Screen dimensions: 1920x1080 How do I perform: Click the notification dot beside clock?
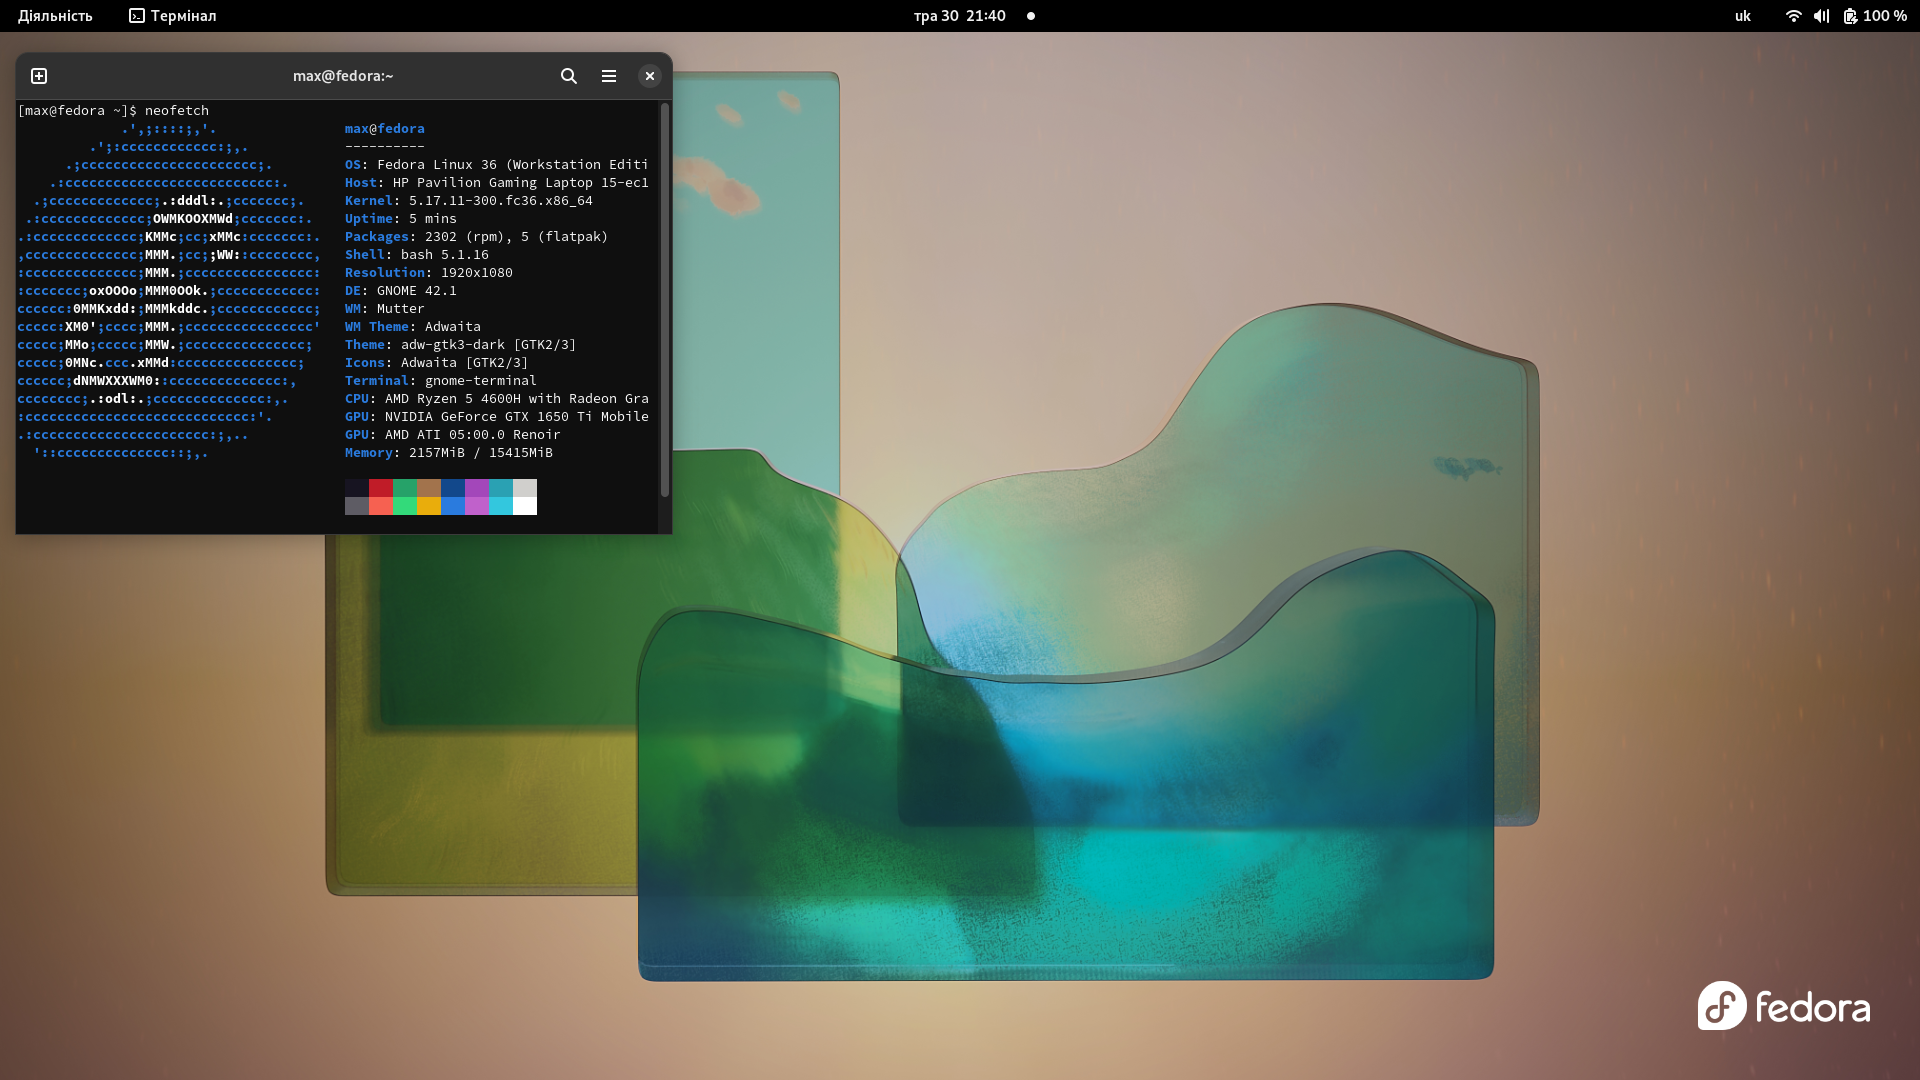[x=1030, y=16]
